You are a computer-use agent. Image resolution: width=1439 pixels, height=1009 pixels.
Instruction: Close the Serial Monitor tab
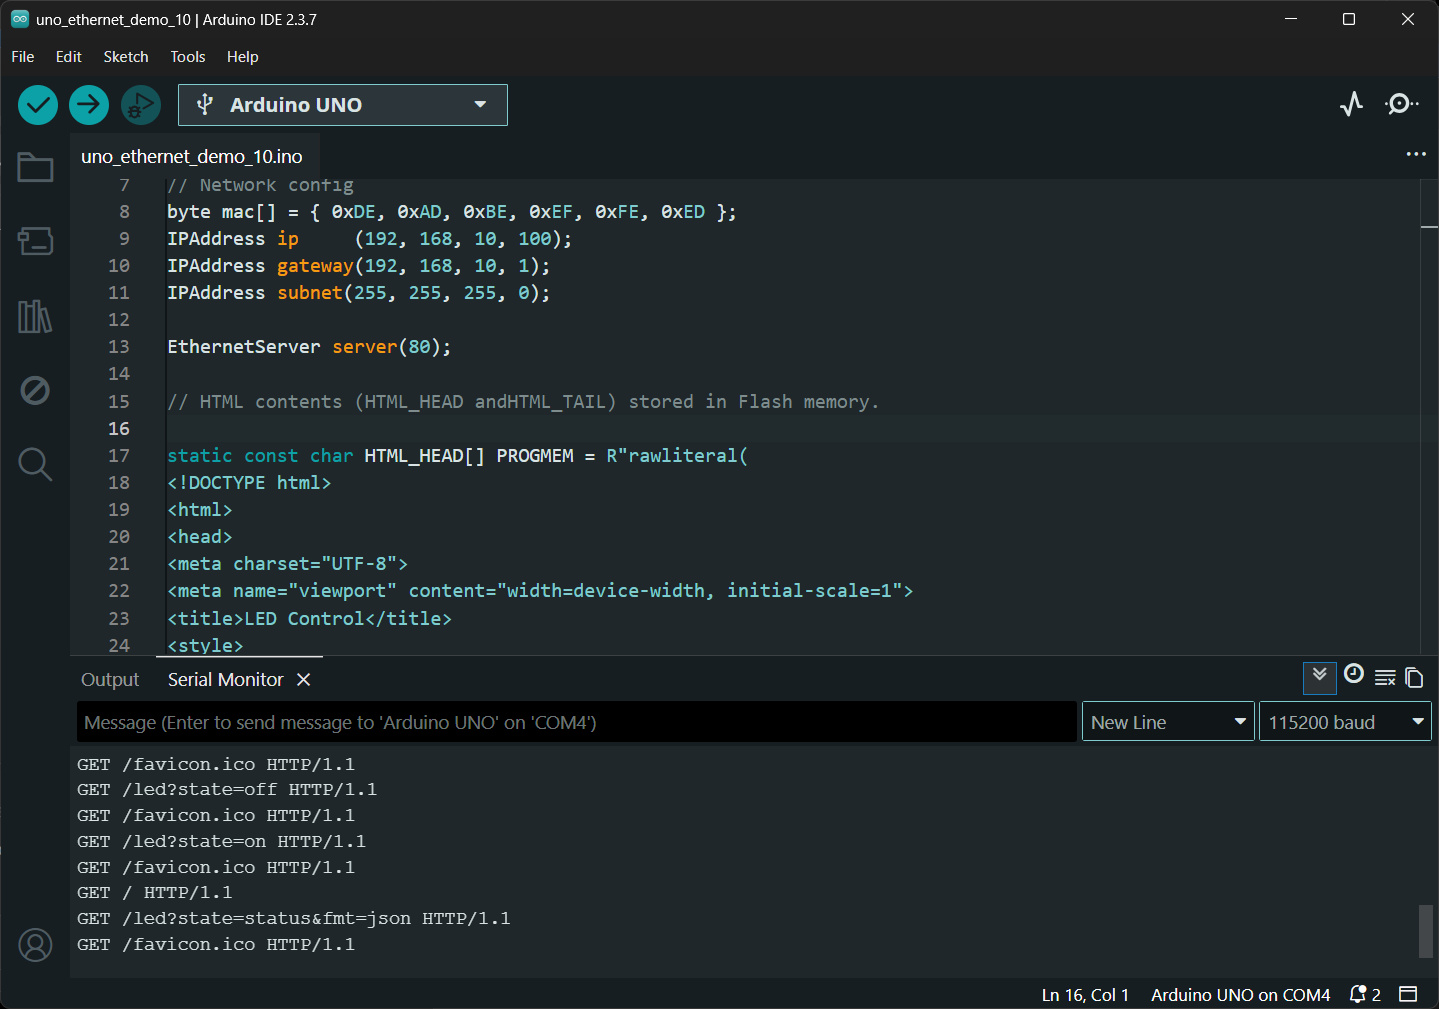tap(304, 680)
